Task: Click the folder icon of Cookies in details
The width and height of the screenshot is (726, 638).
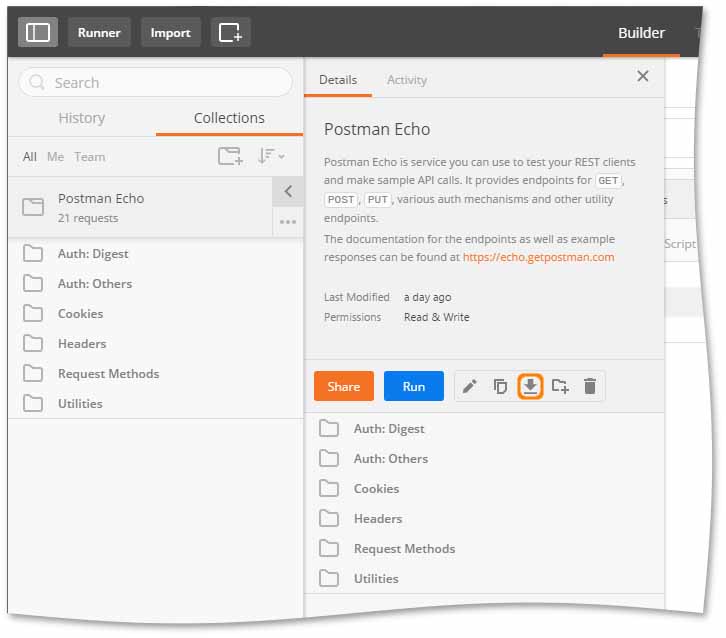Action: [x=329, y=488]
